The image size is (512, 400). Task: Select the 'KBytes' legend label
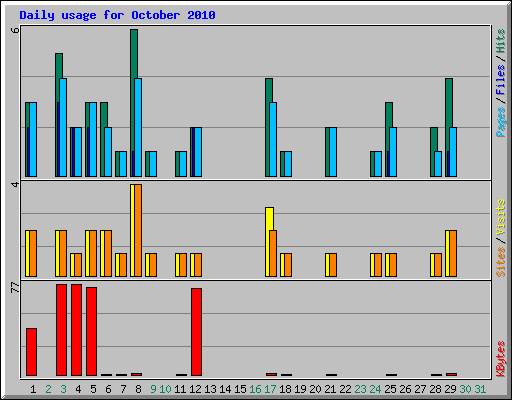500,359
